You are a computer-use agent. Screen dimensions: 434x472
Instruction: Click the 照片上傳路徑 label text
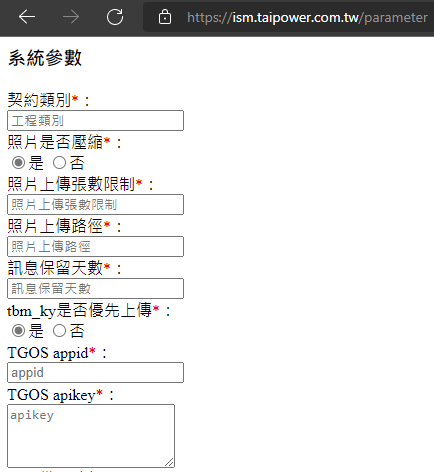(55, 226)
